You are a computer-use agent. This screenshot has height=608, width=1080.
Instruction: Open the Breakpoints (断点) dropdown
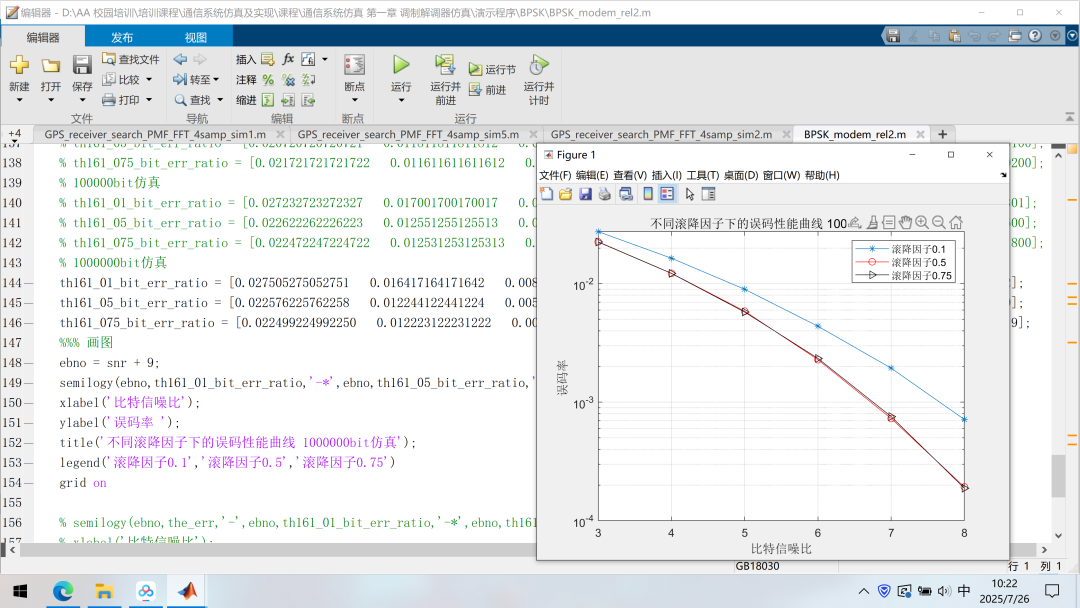tap(354, 101)
